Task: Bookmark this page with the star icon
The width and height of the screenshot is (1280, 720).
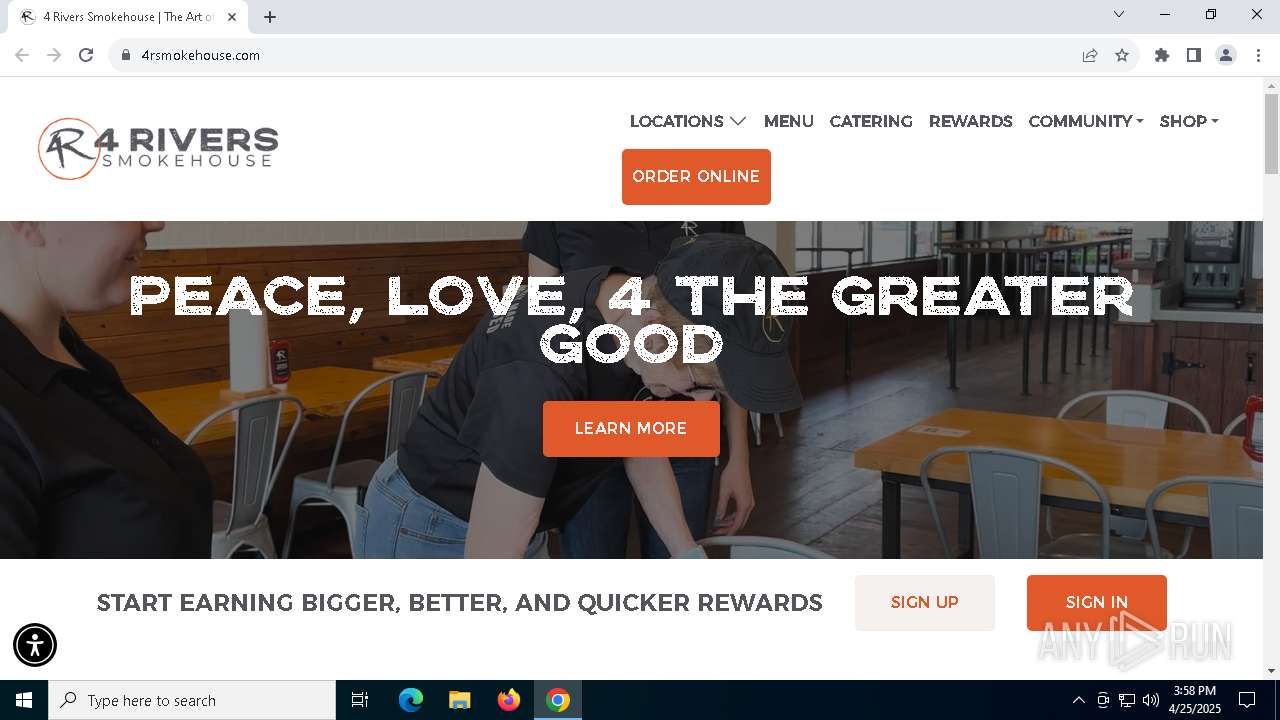Action: [x=1122, y=55]
